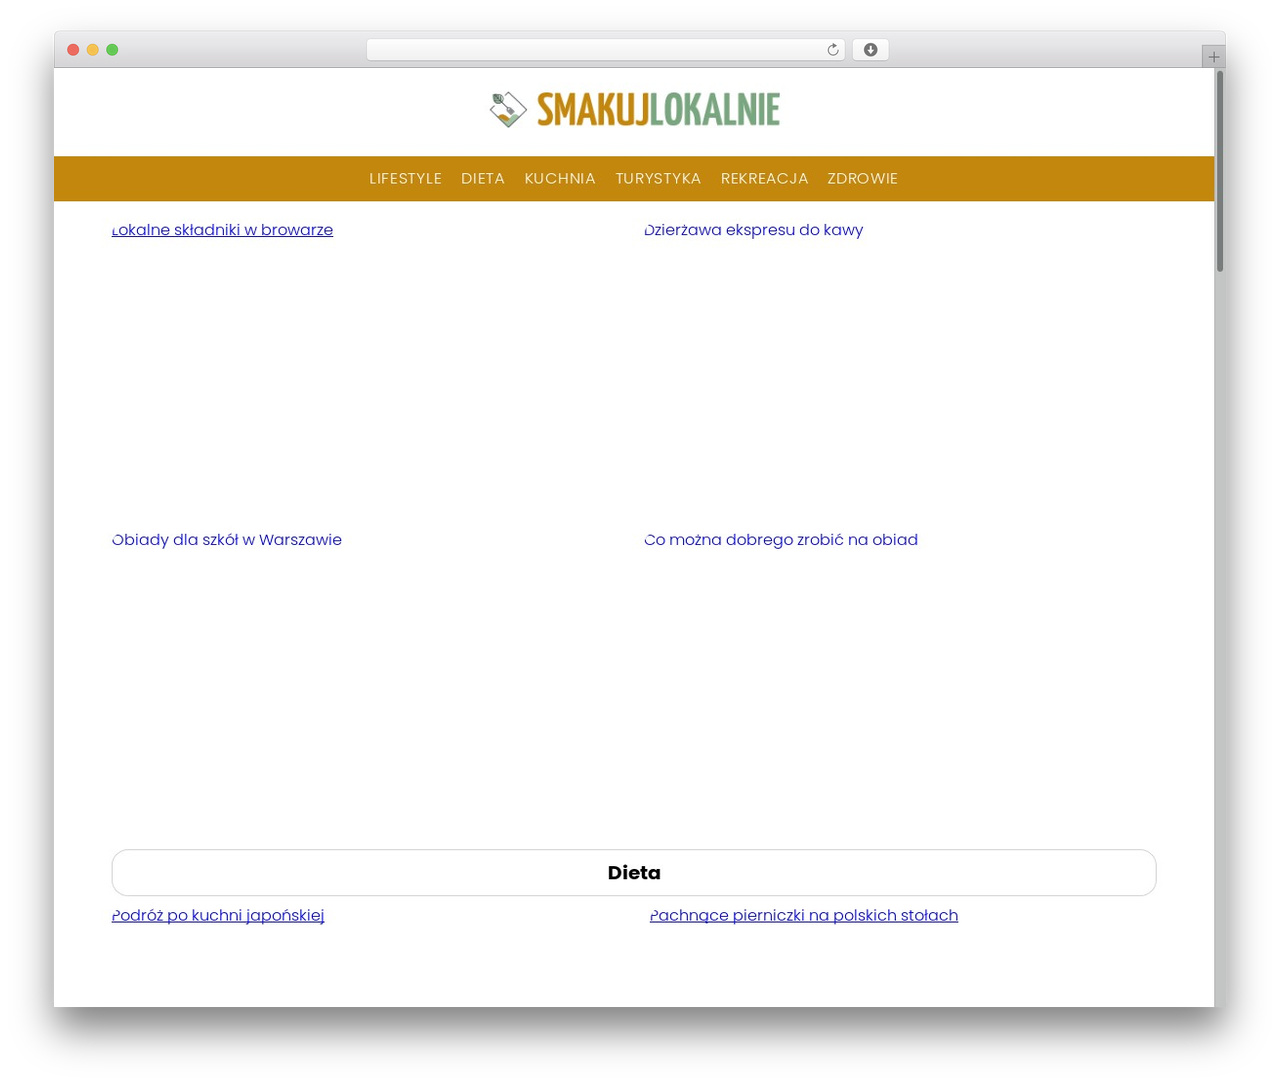Screen dimensions: 1280x1084
Task: Open article Lokalne składniki w browarze
Action: click(x=222, y=230)
